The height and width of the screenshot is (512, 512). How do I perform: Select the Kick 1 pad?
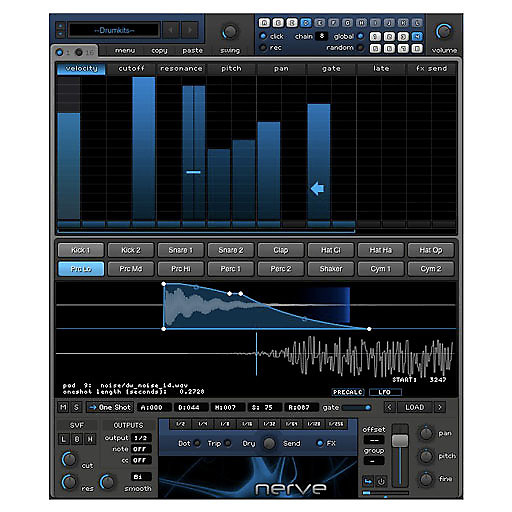(x=81, y=250)
